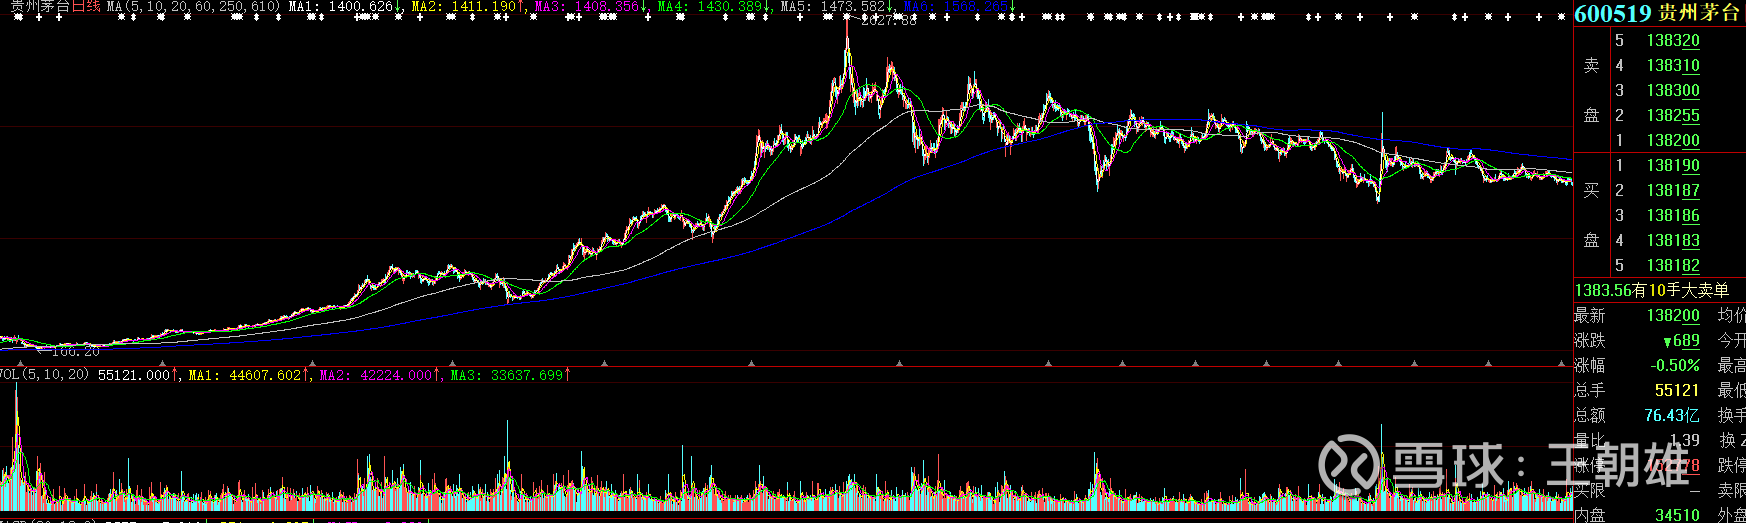Viewport: 1746px width, 523px height.
Task: Click the 总额 value 76.43亿
Action: click(x=1671, y=416)
